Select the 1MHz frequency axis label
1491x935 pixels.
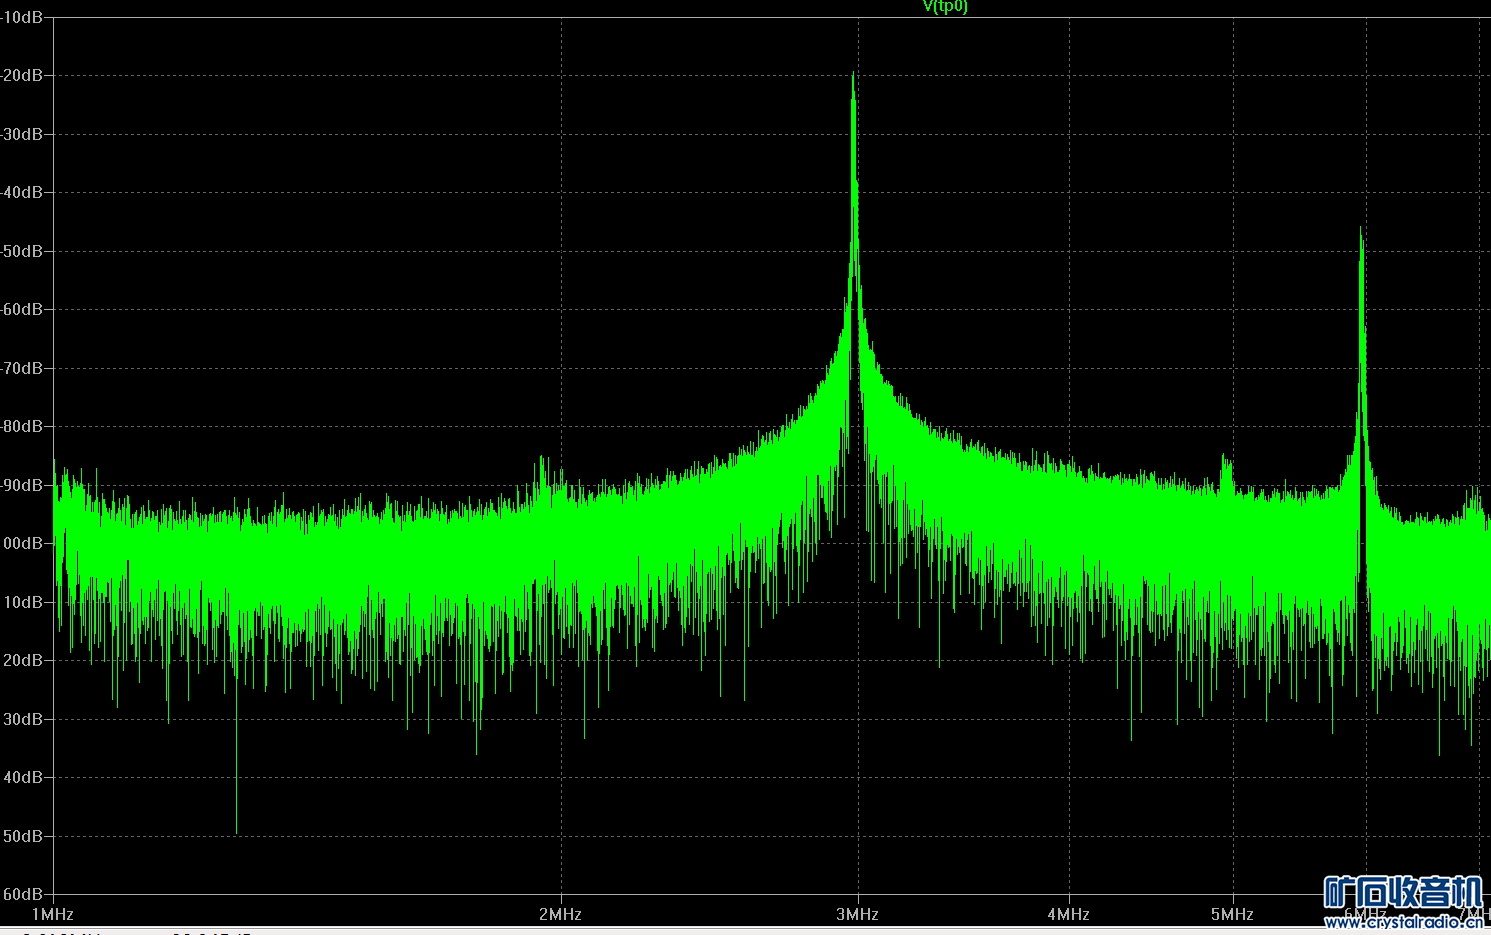(53, 914)
